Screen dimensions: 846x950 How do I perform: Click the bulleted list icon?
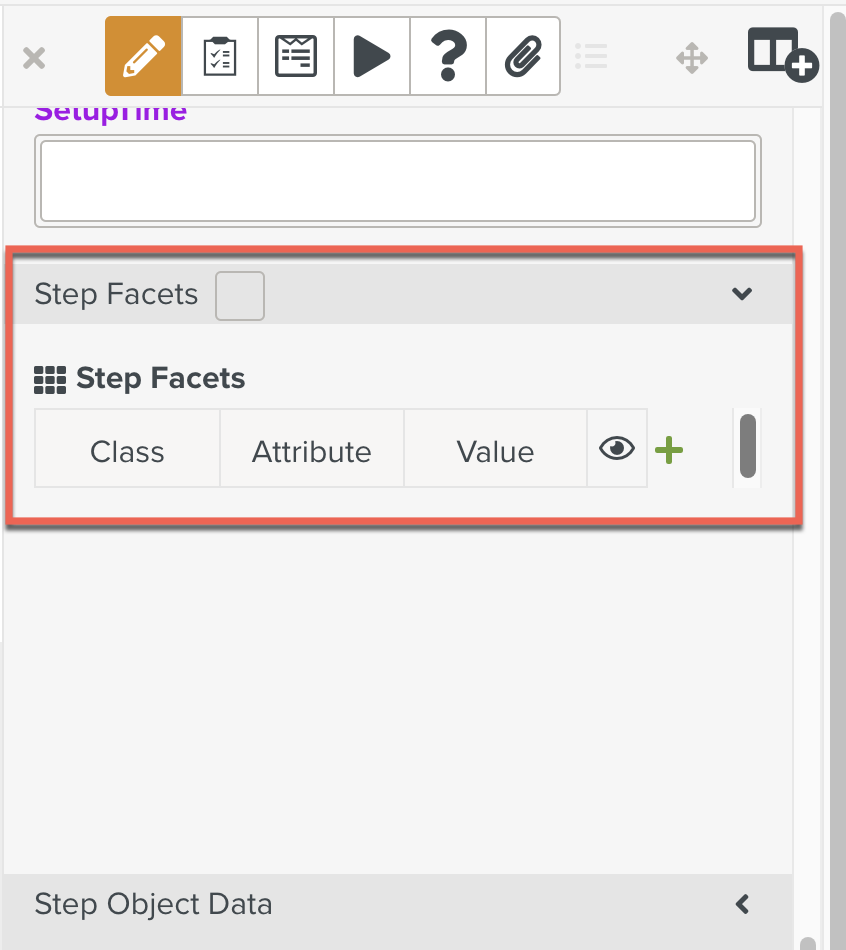(591, 57)
